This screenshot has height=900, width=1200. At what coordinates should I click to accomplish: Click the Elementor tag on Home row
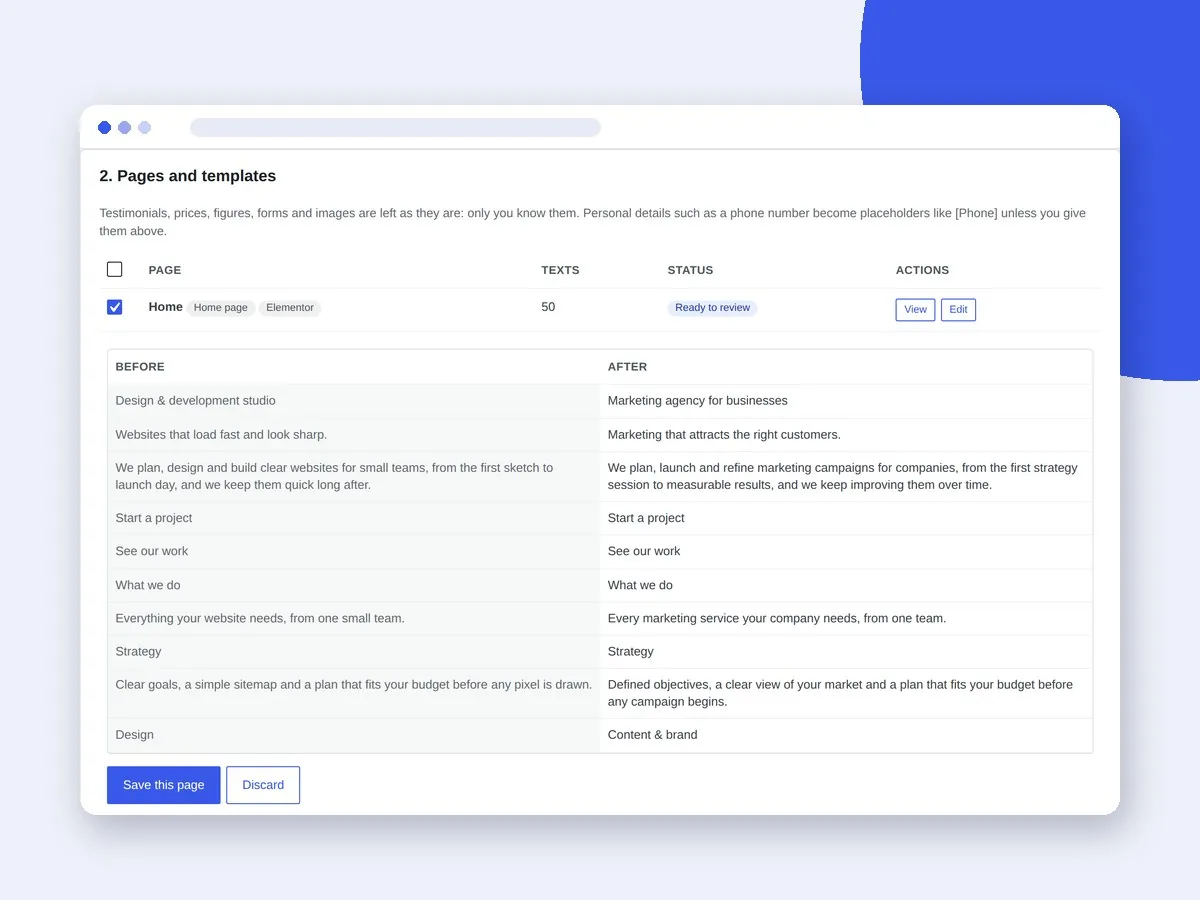click(x=290, y=308)
